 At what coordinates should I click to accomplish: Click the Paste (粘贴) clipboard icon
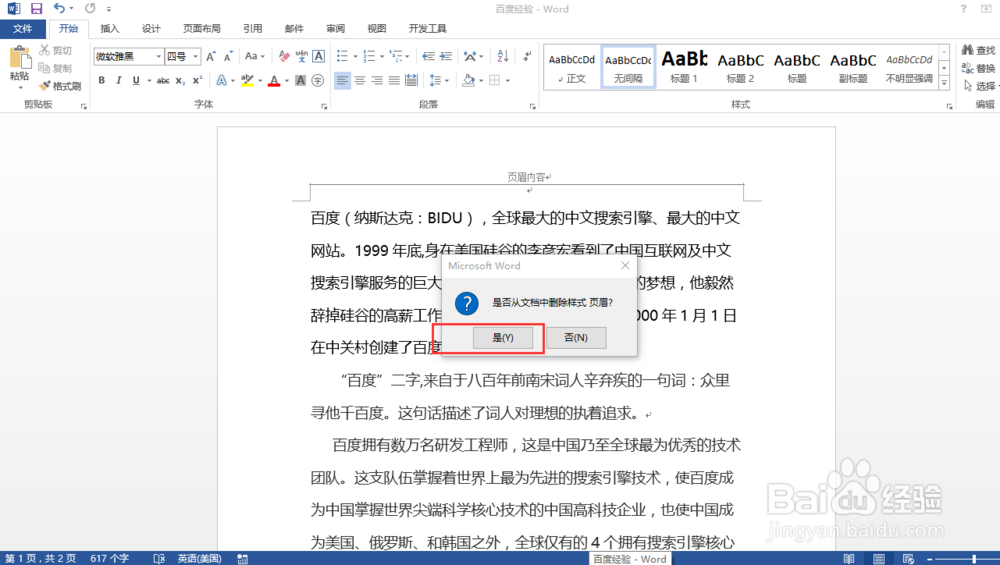(20, 58)
